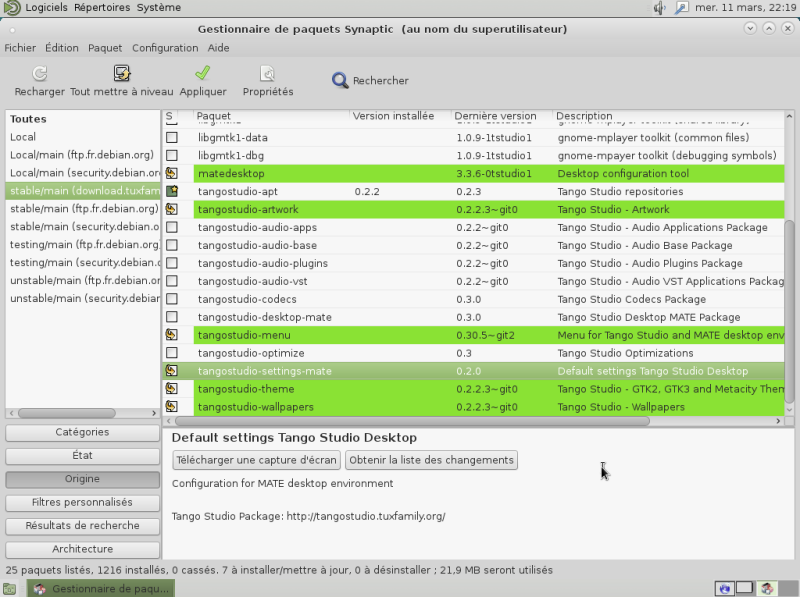Screen dimensions: 800x597
Task: Click the MATE logo menu icon
Action: click(12, 8)
